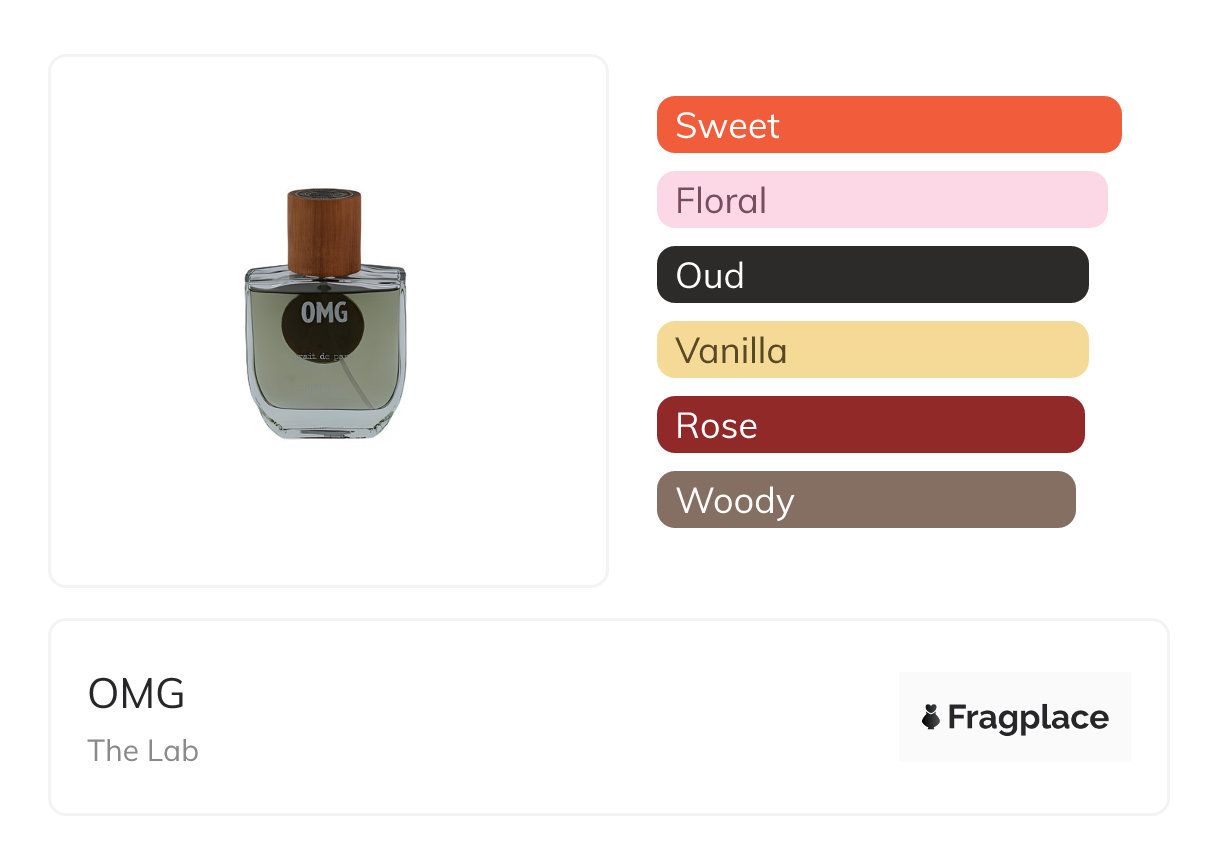Click the dark red Rose accord bar

pos(870,425)
